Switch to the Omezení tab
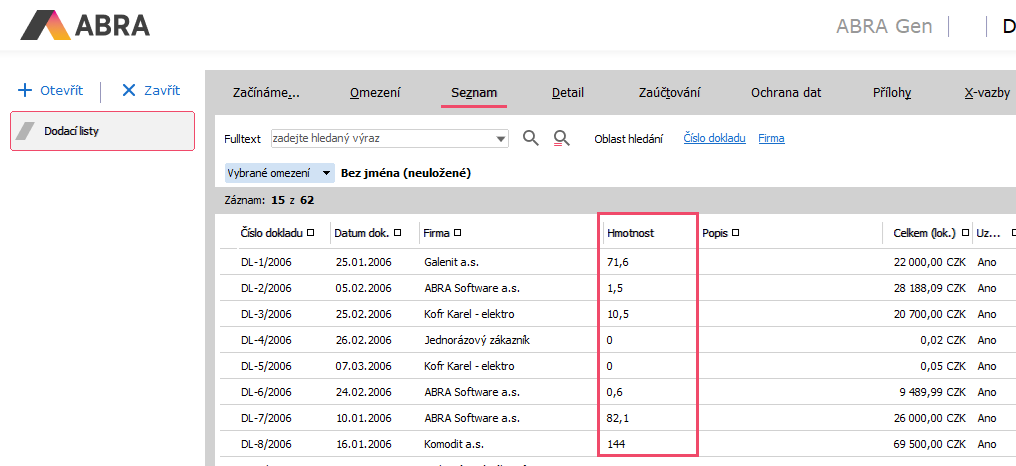 (x=375, y=93)
